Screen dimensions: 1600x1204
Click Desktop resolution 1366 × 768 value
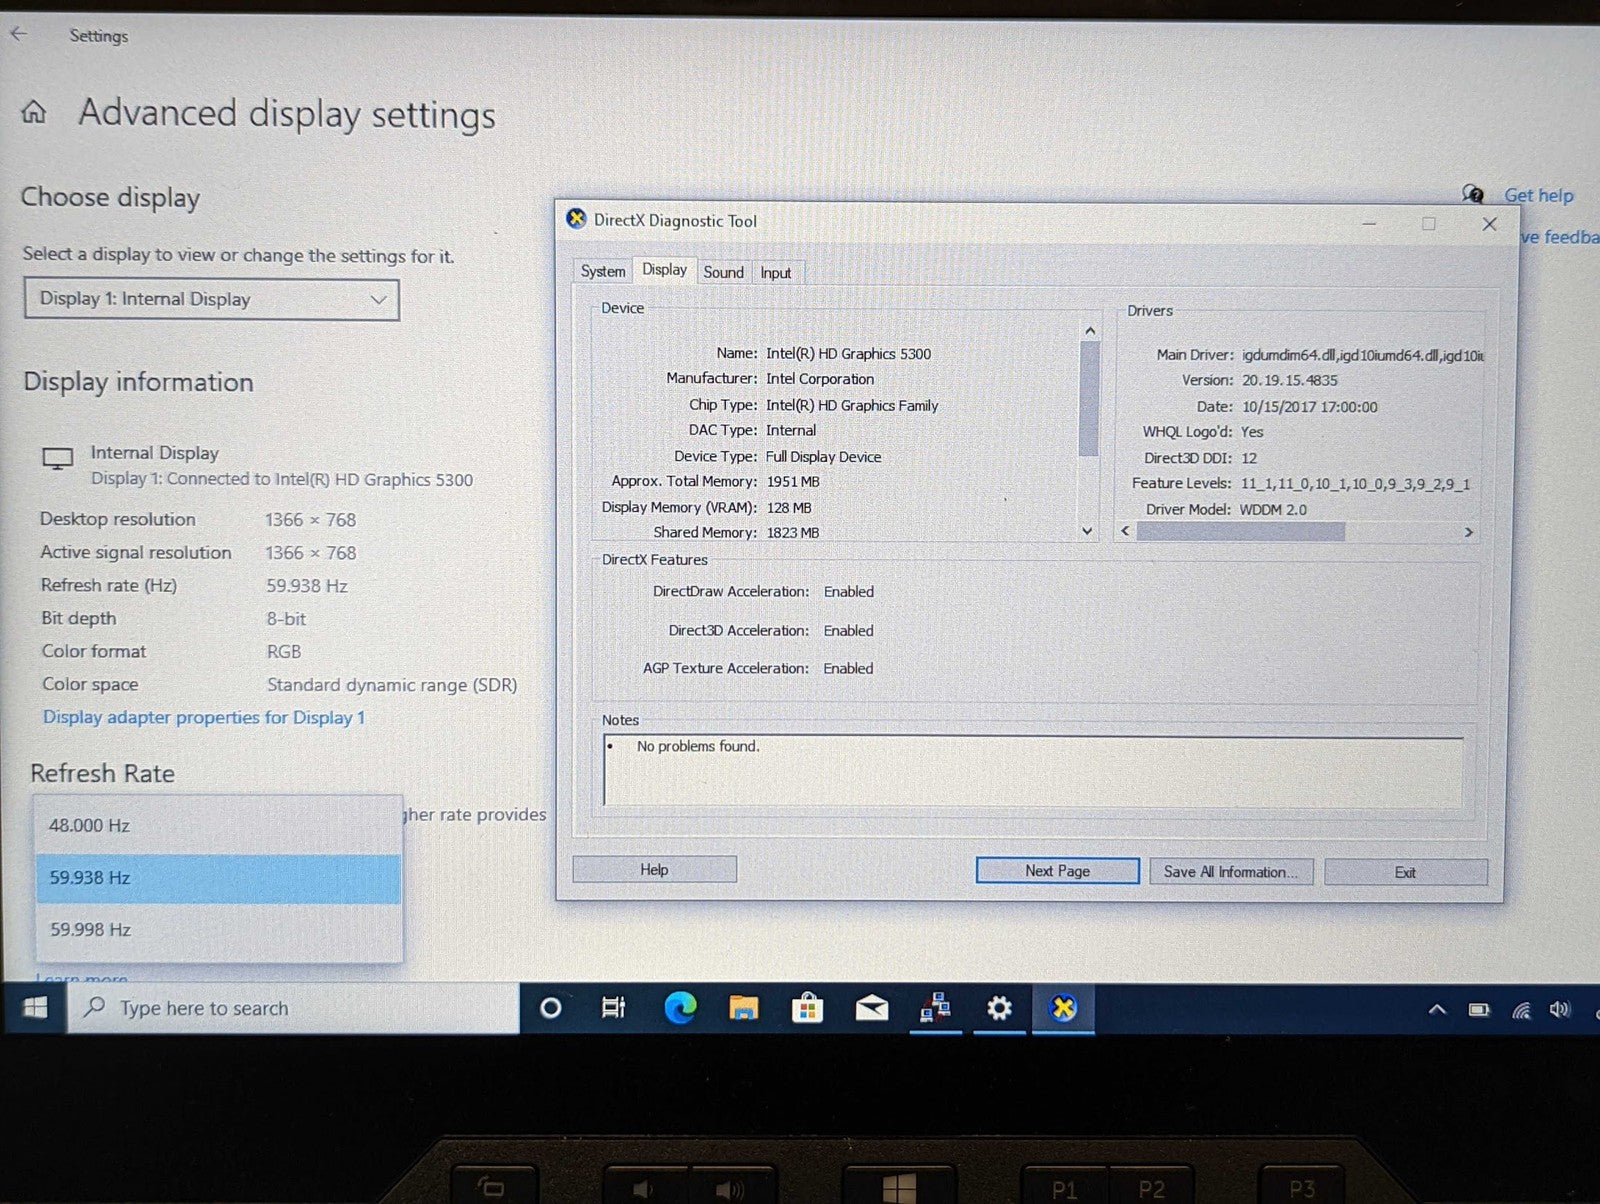tap(310, 520)
